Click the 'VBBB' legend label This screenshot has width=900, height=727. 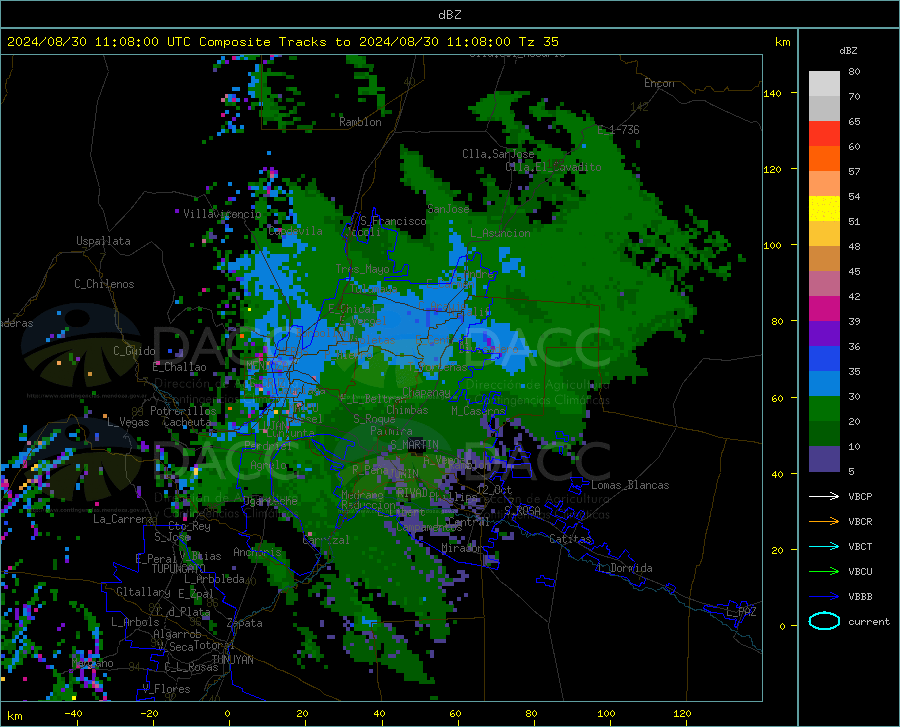click(860, 597)
